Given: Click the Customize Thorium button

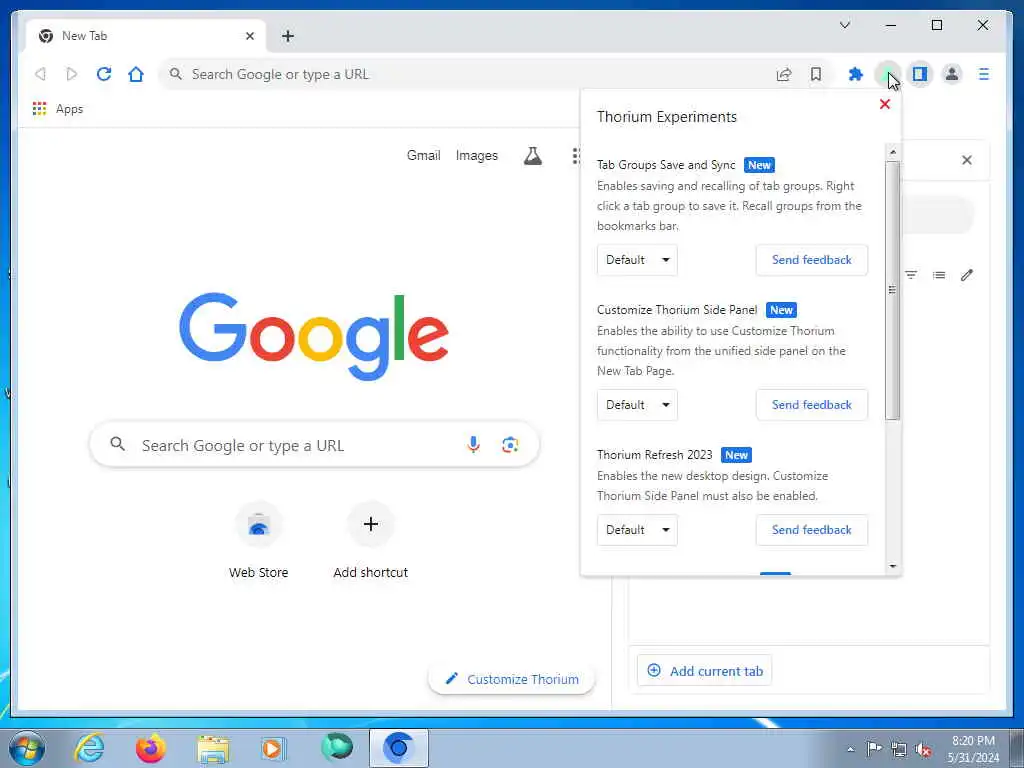Looking at the screenshot, I should (x=512, y=679).
